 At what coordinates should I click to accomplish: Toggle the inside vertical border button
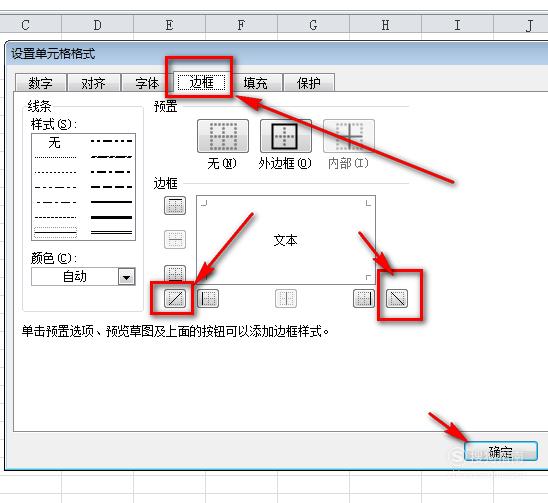click(286, 298)
